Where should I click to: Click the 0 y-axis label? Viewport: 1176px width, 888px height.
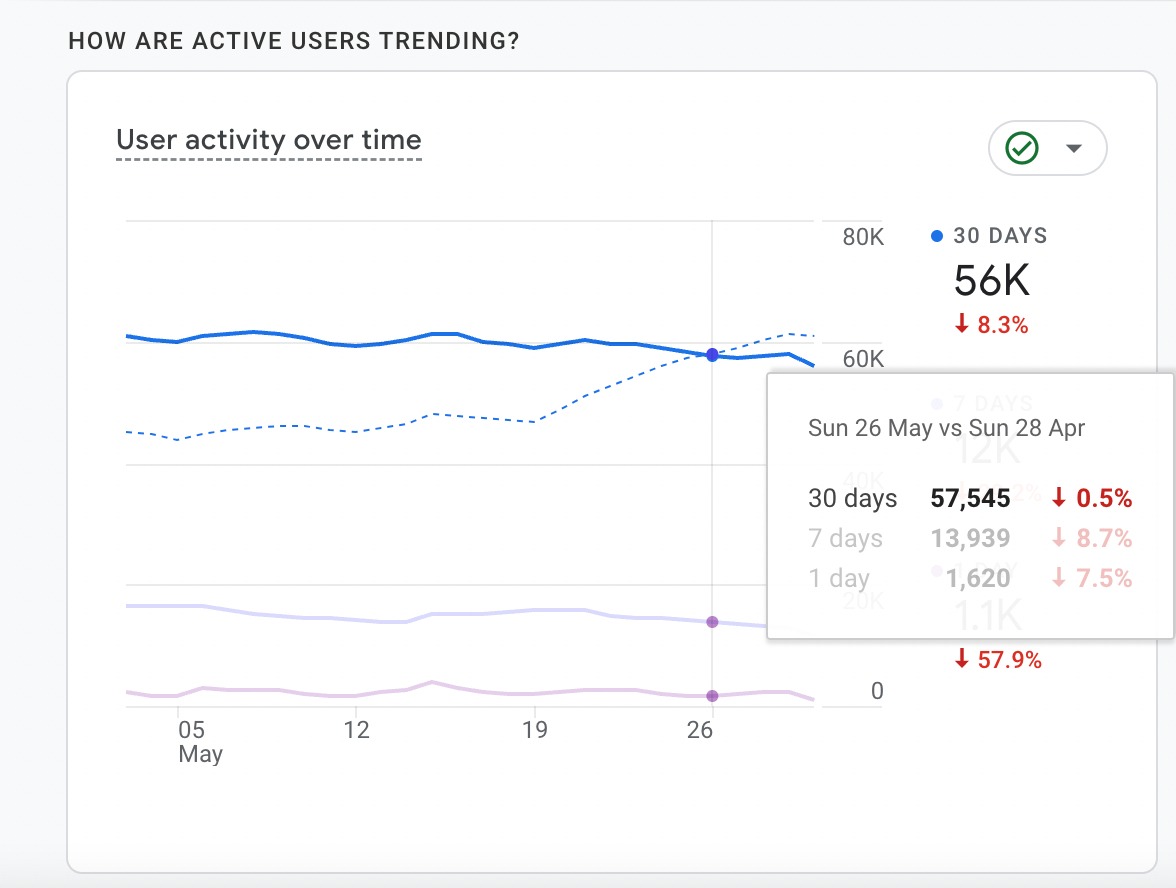878,691
